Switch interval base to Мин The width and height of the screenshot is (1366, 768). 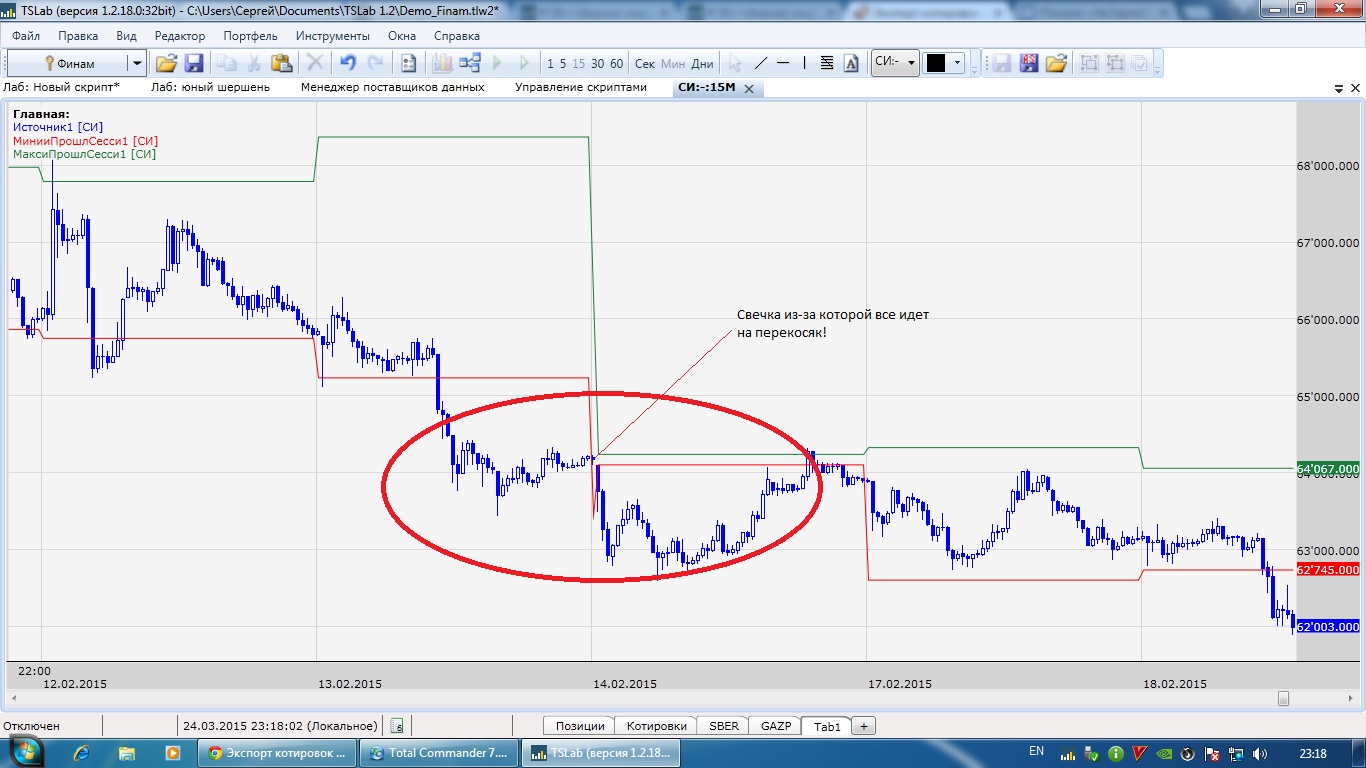(x=673, y=63)
